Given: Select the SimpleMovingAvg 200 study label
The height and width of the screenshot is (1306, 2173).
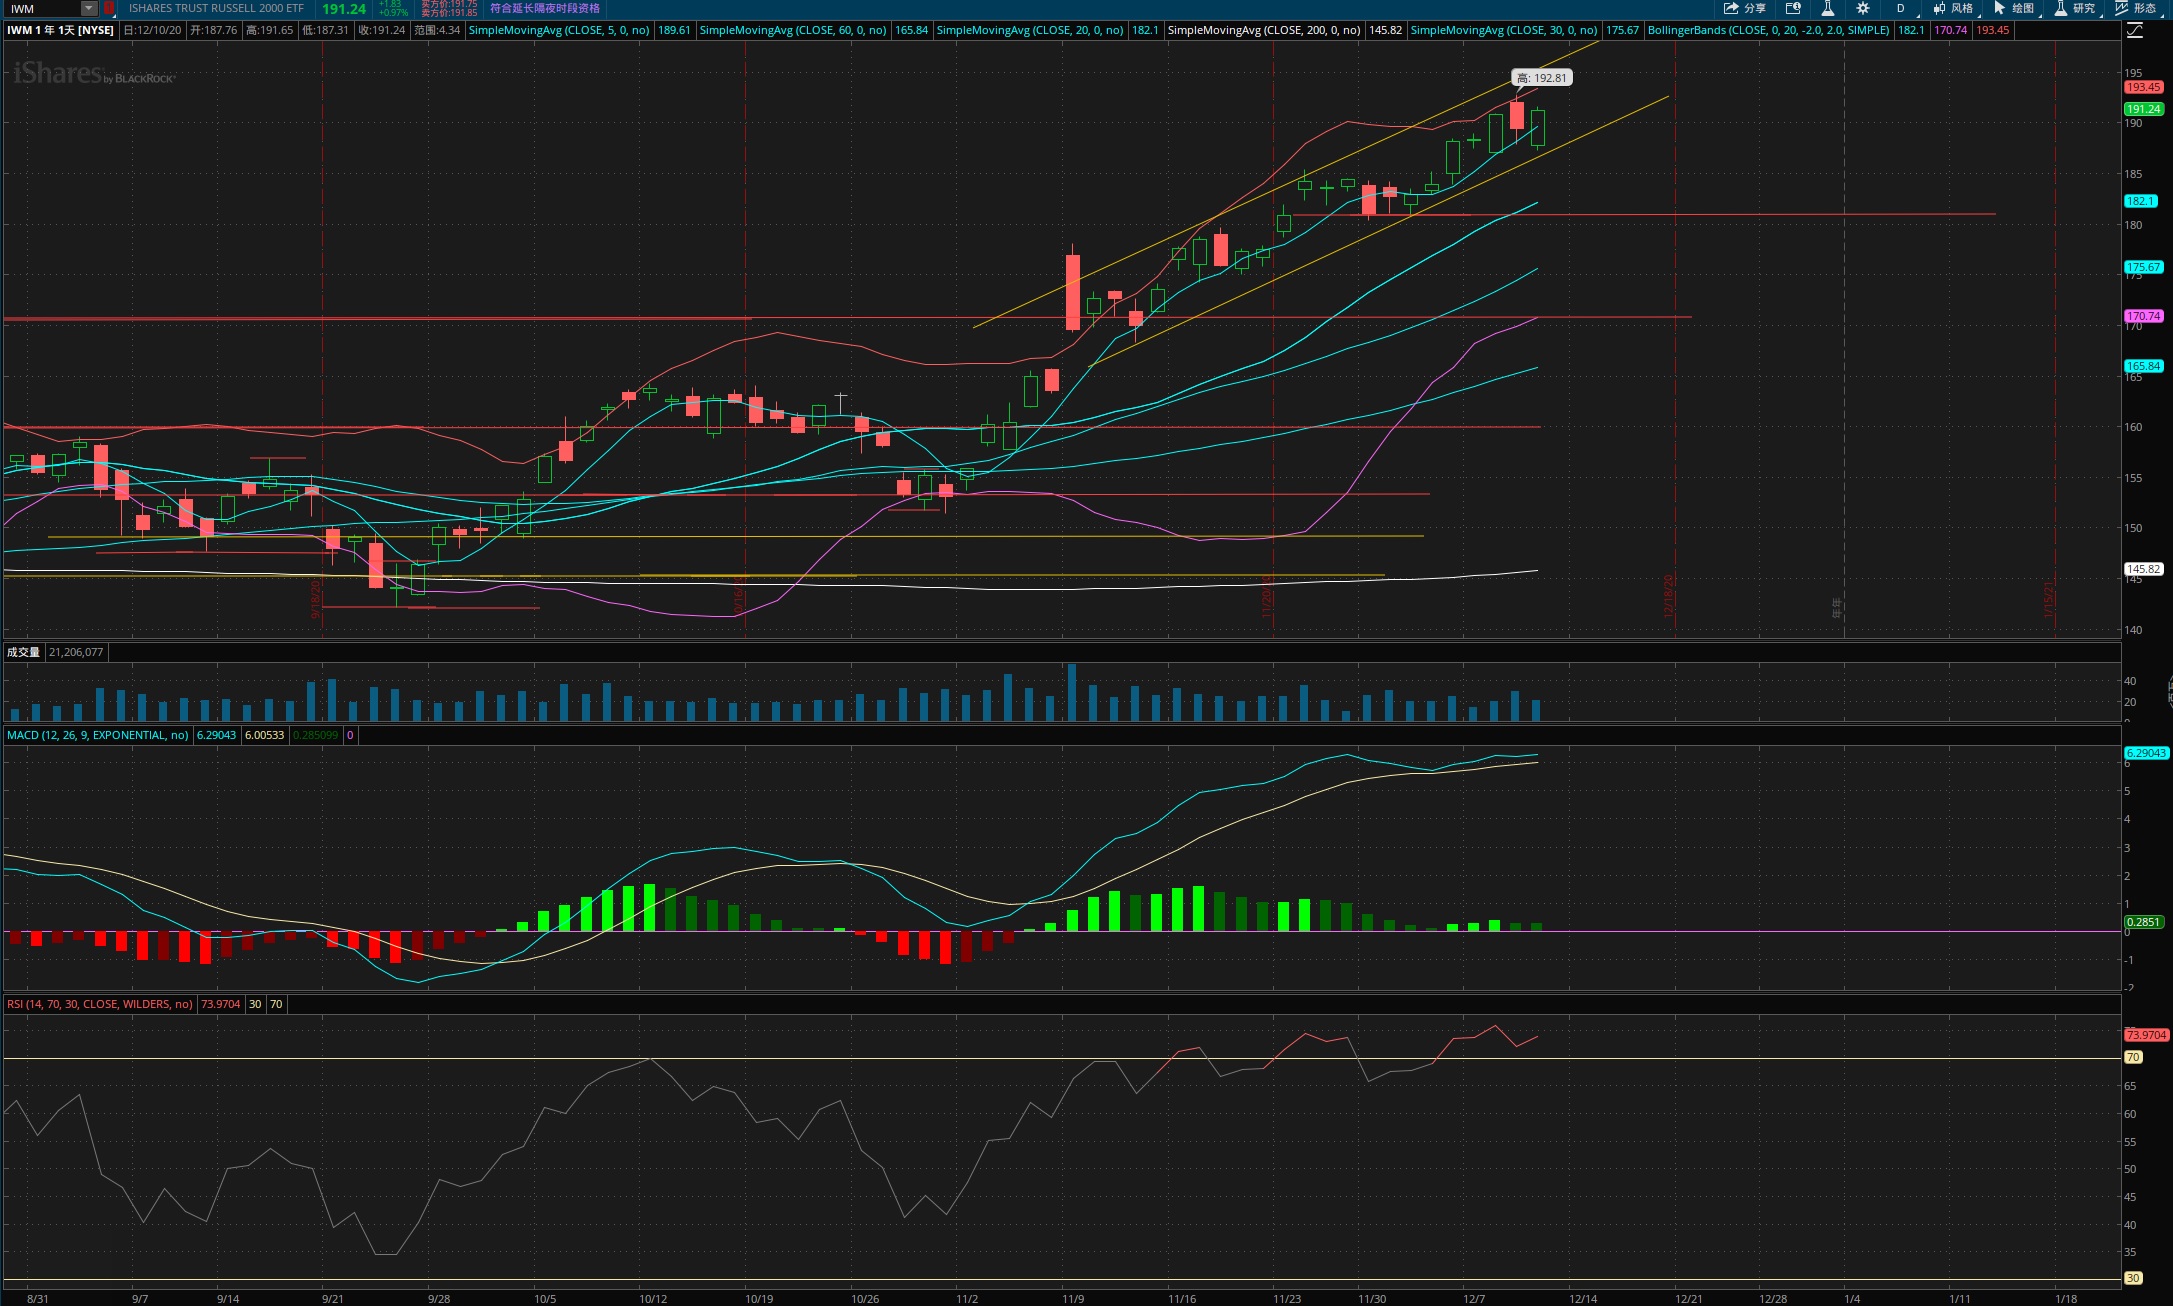Looking at the screenshot, I should 1263,30.
